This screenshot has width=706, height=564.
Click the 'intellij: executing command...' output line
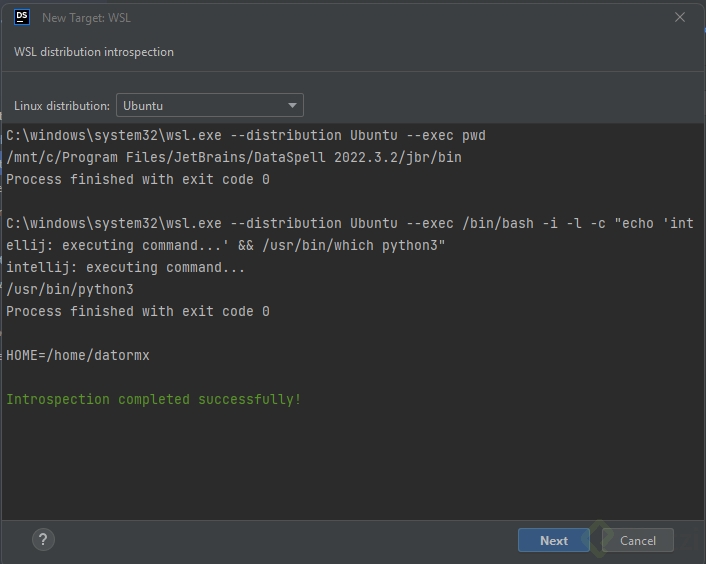pos(125,267)
